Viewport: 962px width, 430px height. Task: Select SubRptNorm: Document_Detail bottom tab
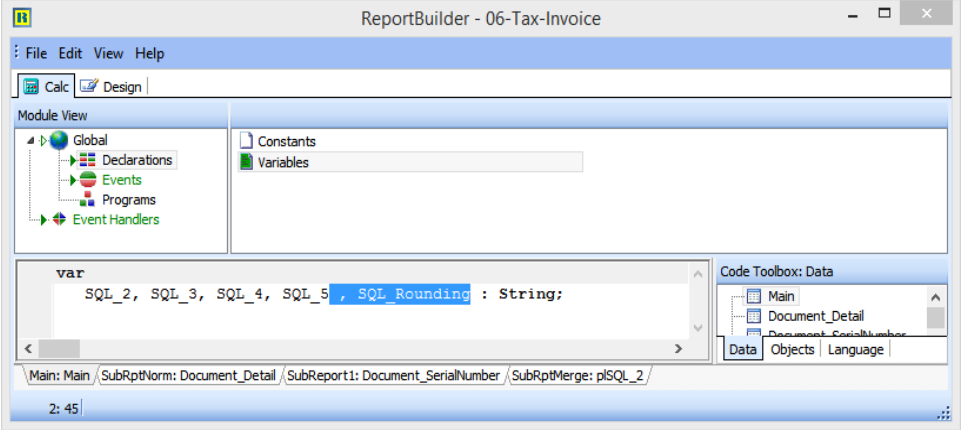point(188,376)
